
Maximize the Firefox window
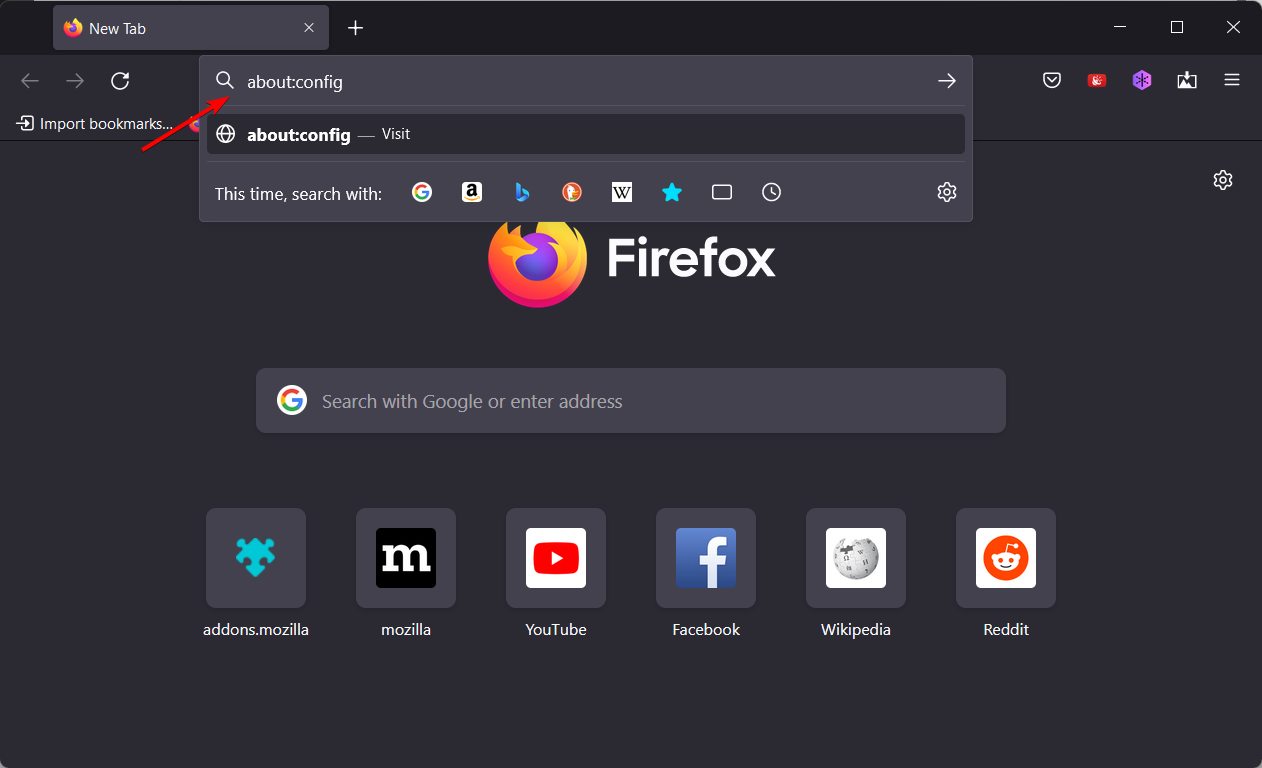tap(1177, 28)
